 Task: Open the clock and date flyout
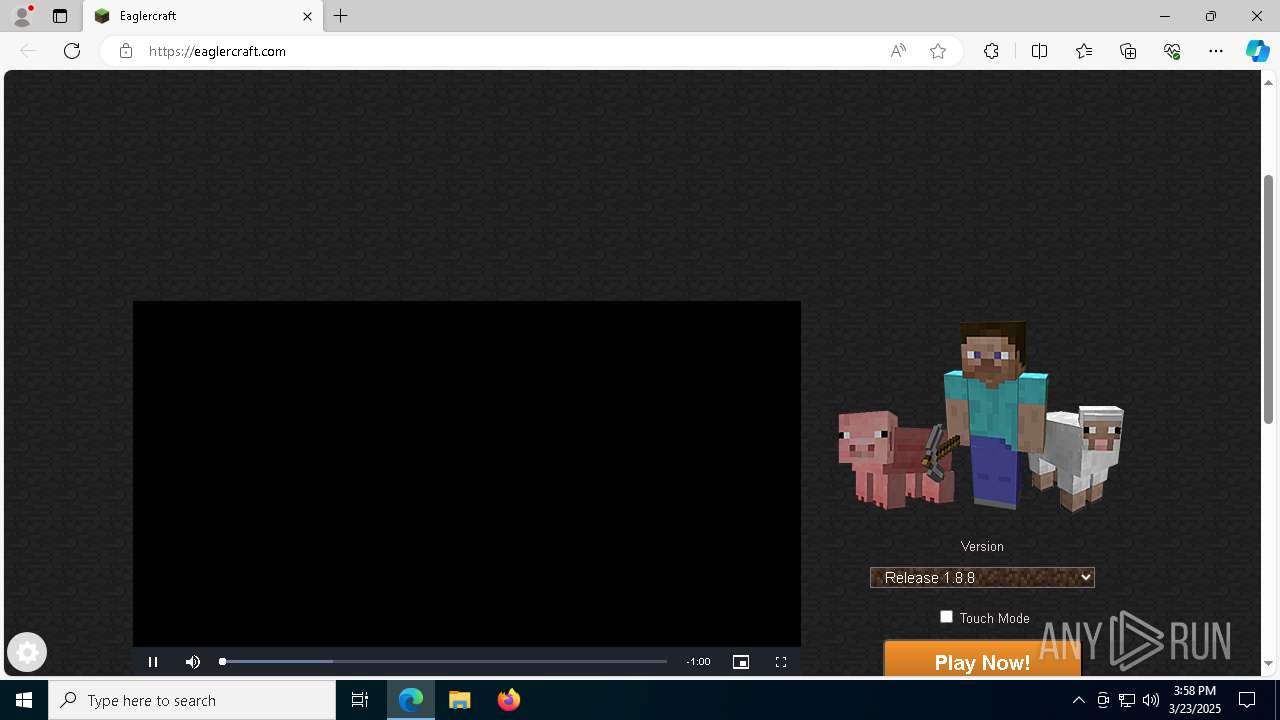click(1196, 700)
